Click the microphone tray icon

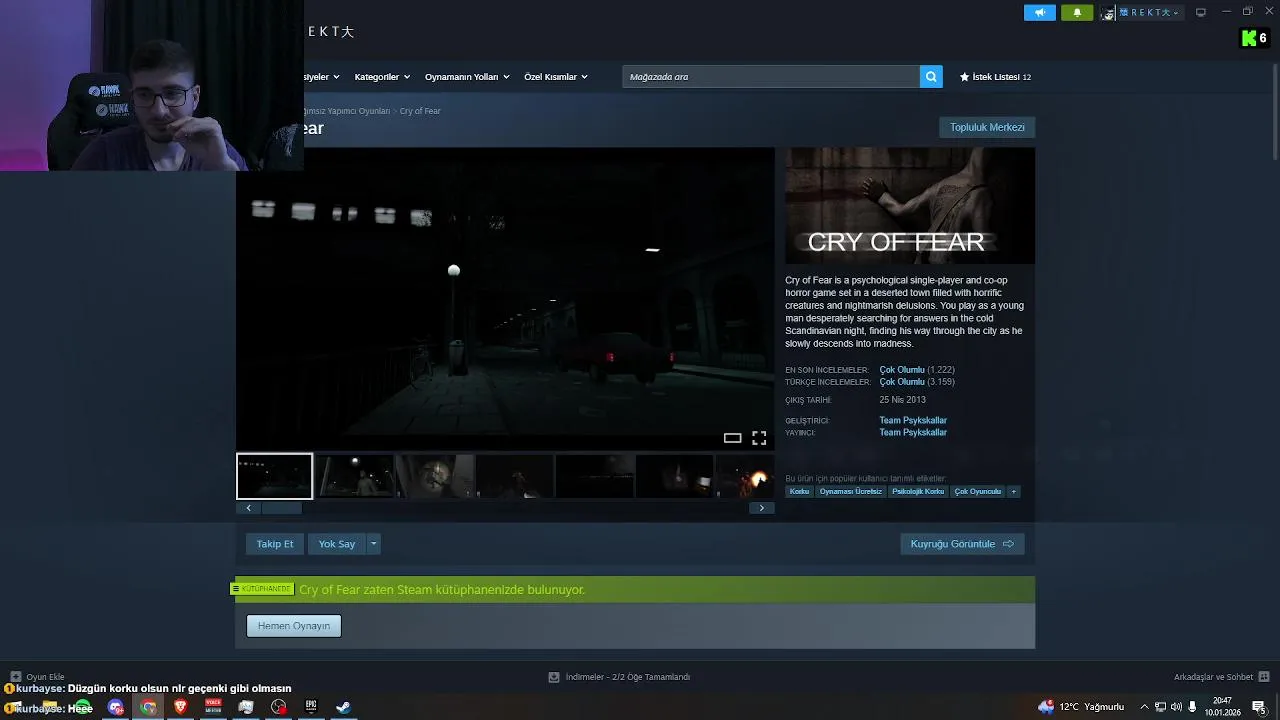tap(1192, 707)
